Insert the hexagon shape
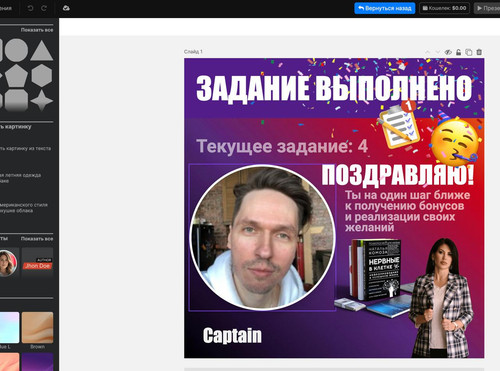500x371 pixels. [x=42, y=76]
